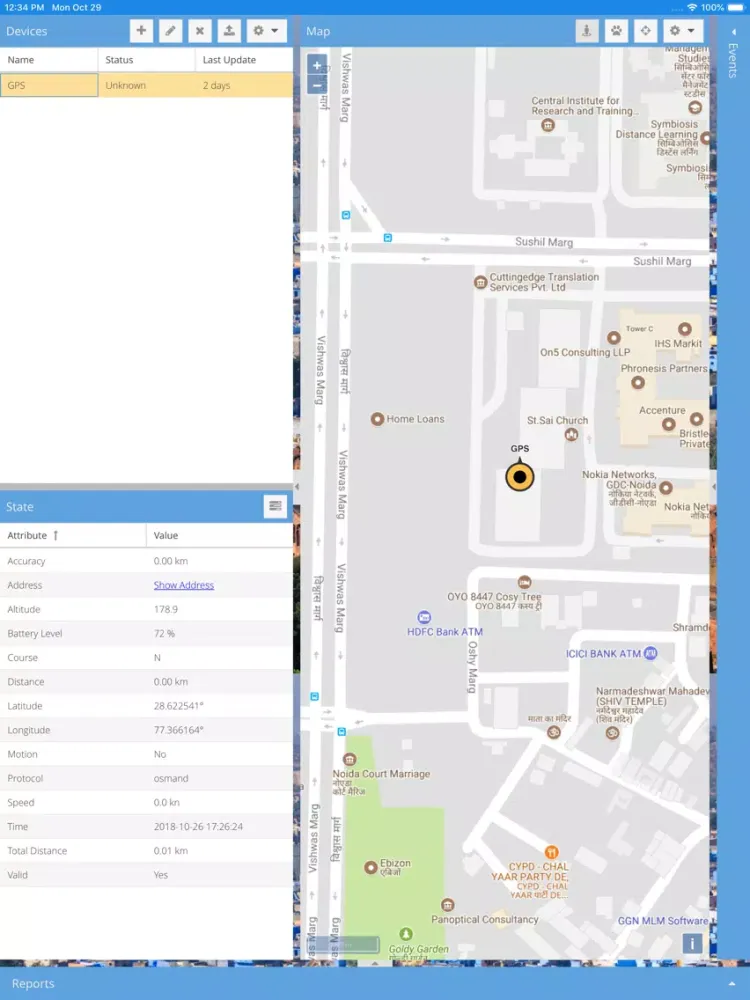Click the ICICI BANK ATM map icon
This screenshot has height=1000, width=750.
[651, 653]
